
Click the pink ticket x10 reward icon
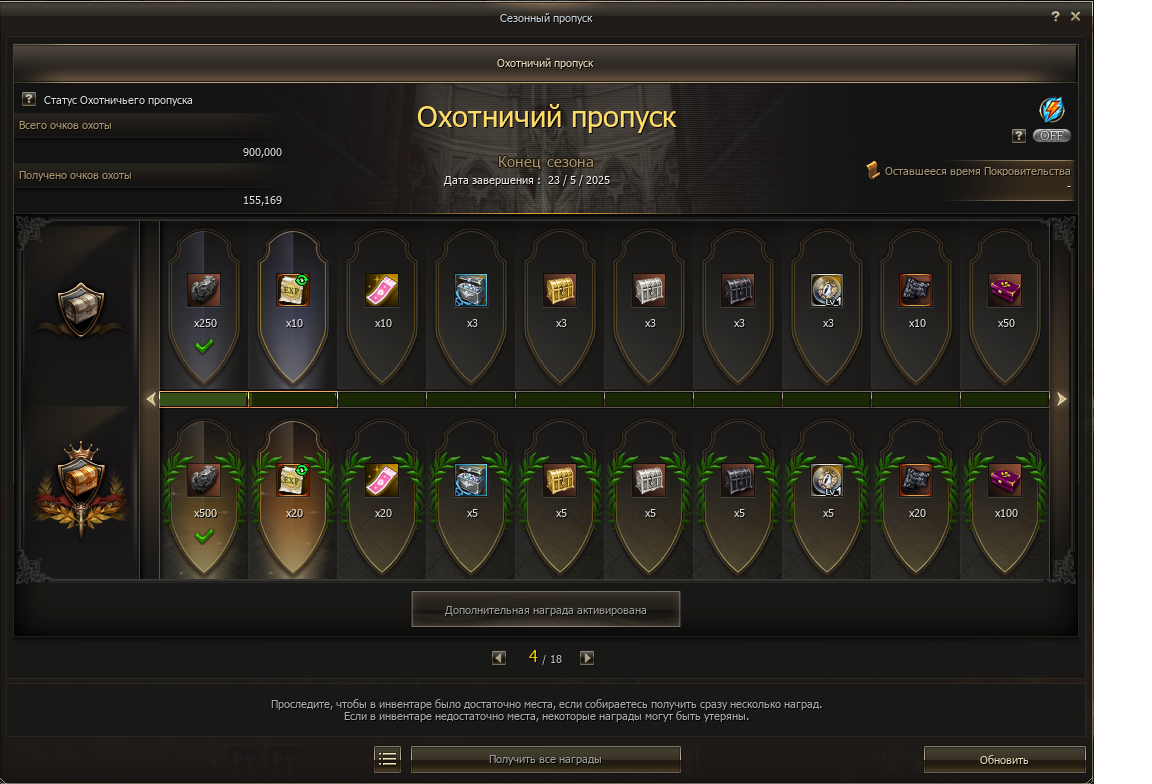[x=383, y=290]
